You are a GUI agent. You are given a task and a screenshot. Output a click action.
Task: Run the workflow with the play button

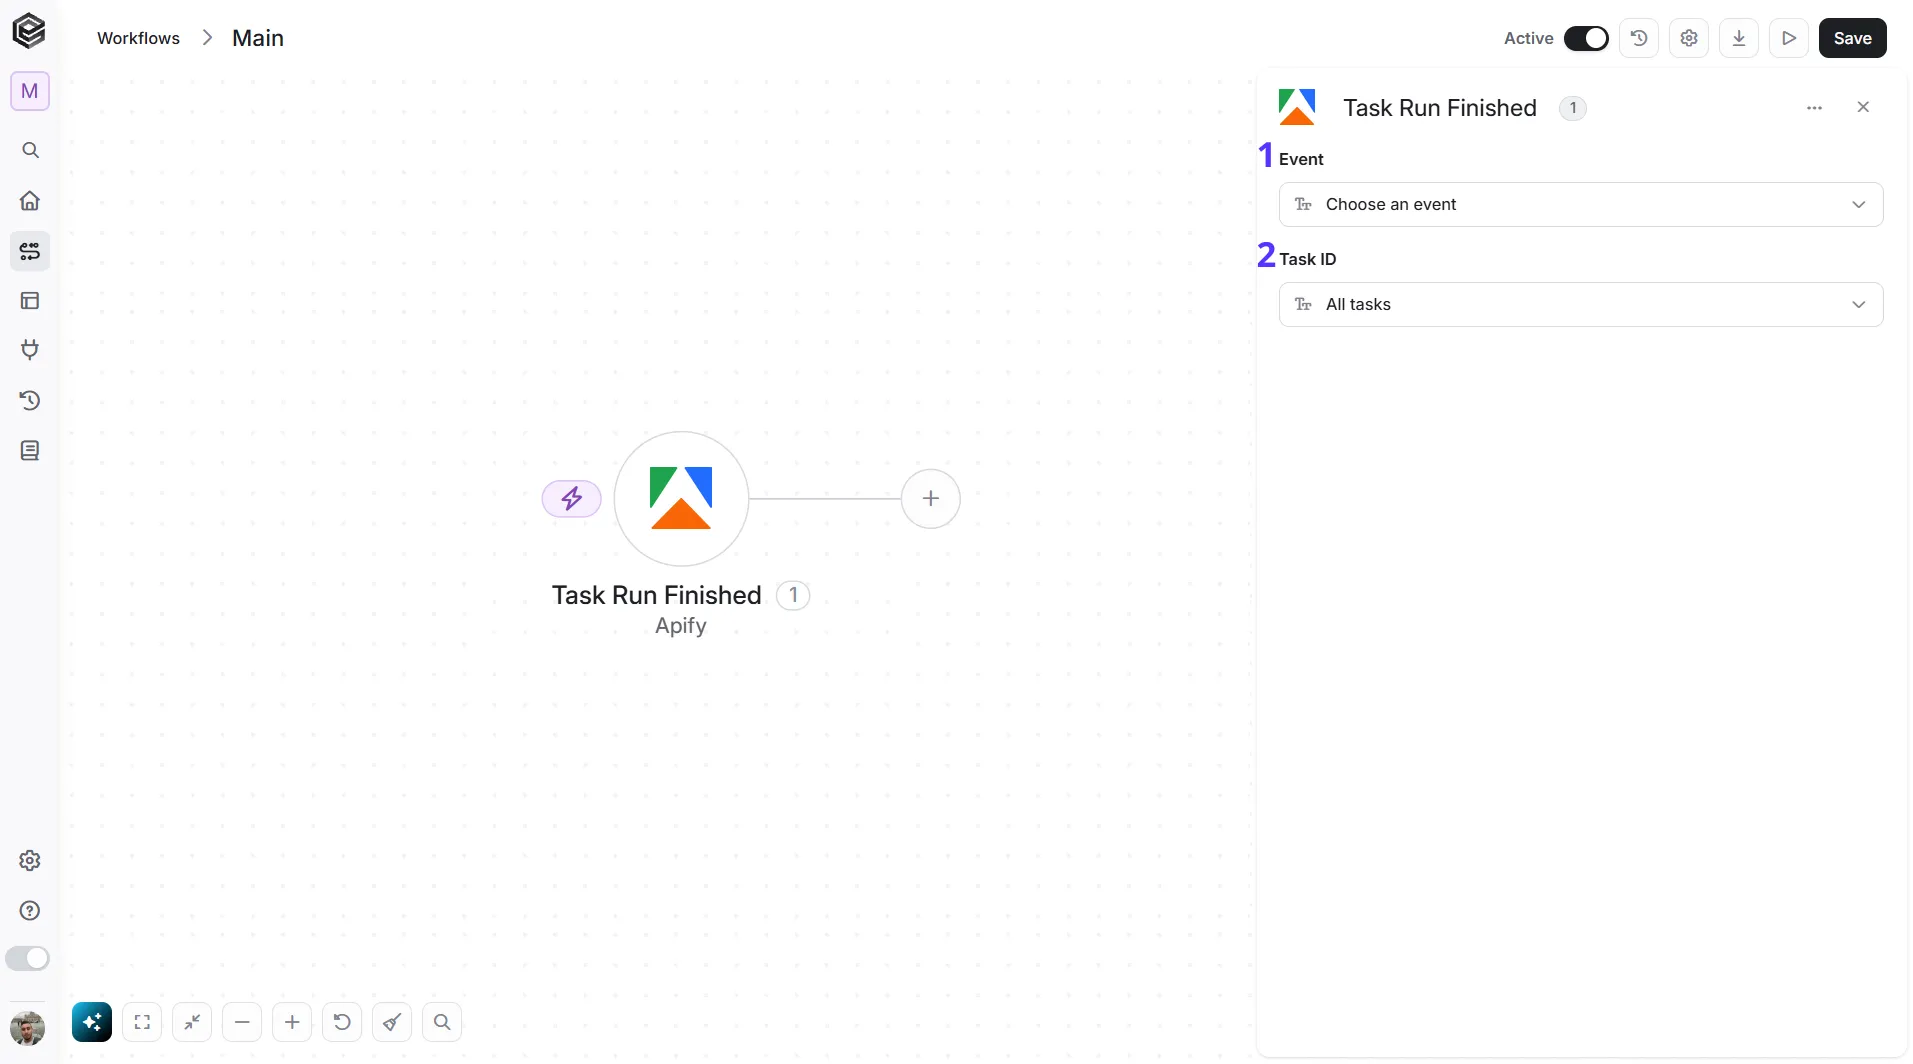[1789, 38]
